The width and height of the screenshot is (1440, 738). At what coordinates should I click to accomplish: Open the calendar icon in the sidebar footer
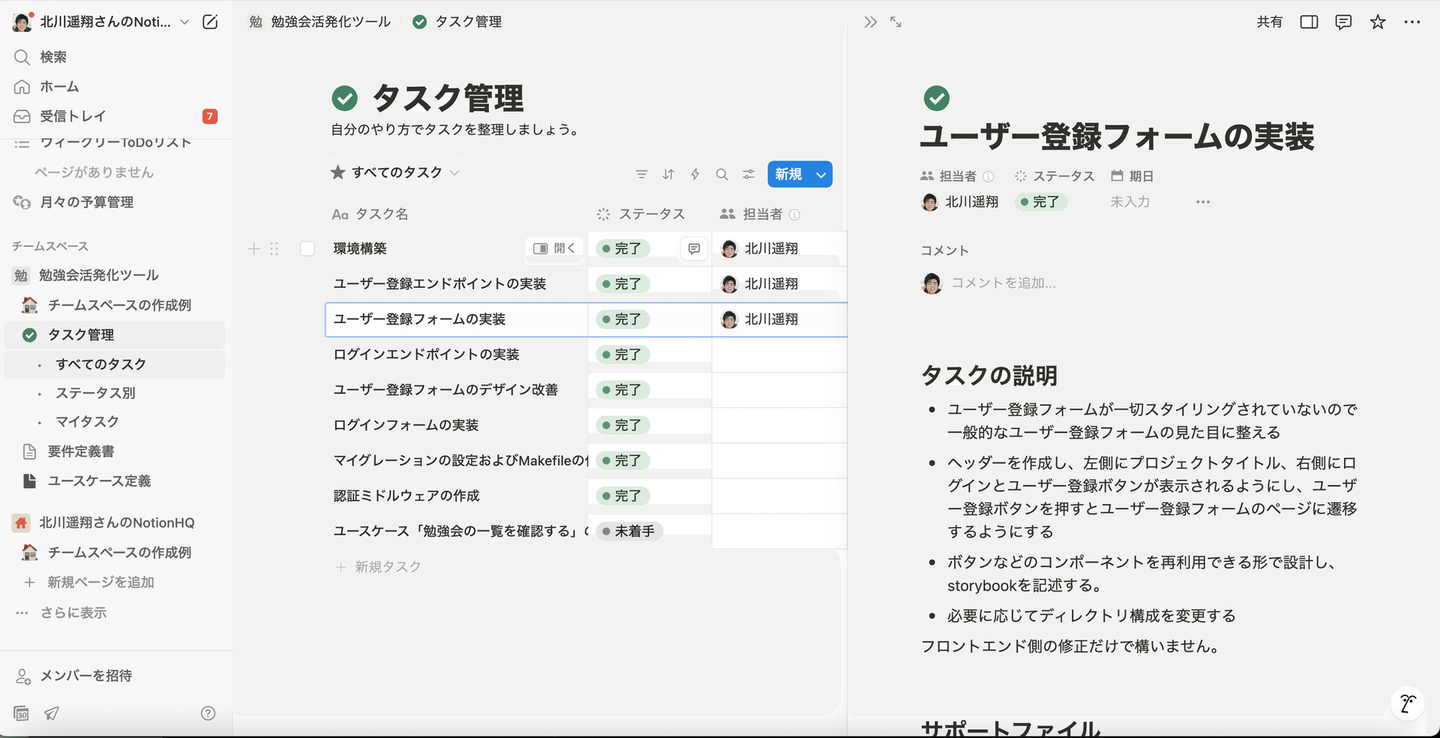coord(21,713)
